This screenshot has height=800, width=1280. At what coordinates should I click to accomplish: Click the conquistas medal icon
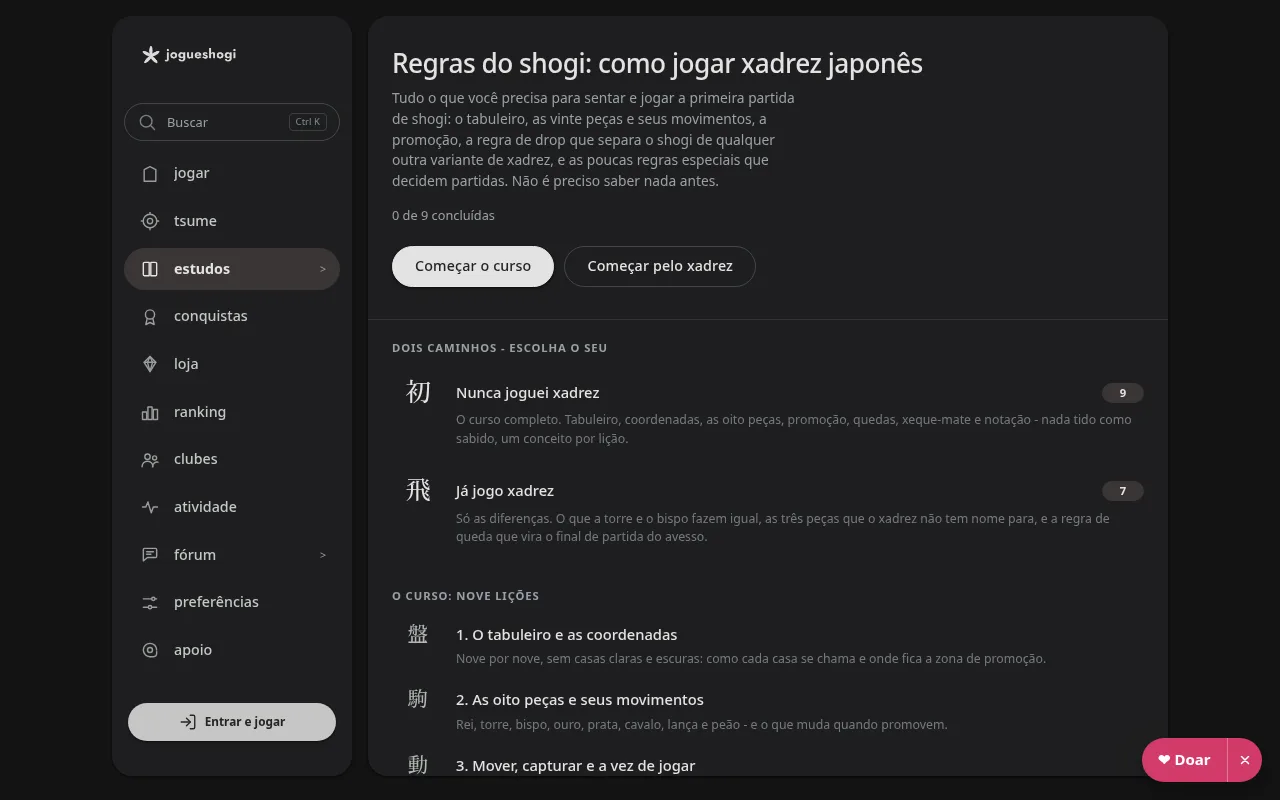pos(150,316)
